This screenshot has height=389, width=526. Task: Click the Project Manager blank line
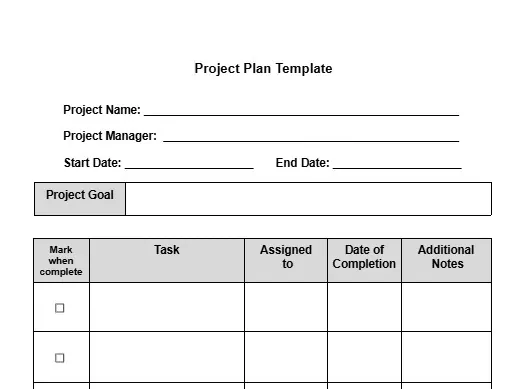click(311, 137)
